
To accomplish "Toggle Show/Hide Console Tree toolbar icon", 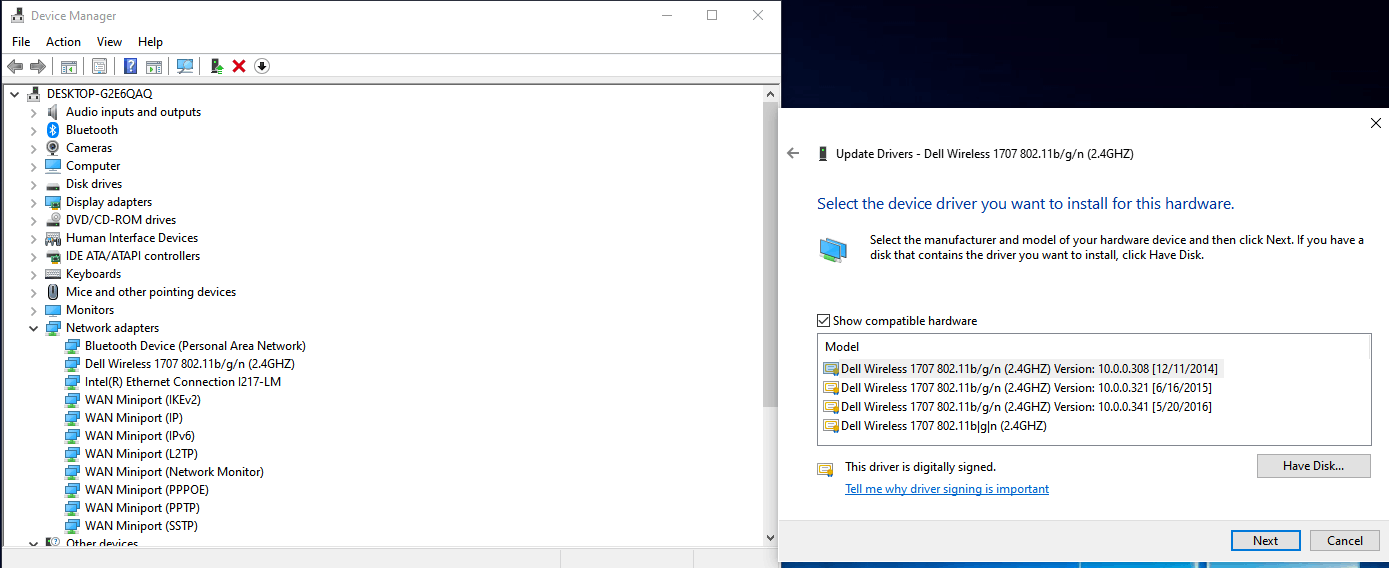I will coord(69,66).
